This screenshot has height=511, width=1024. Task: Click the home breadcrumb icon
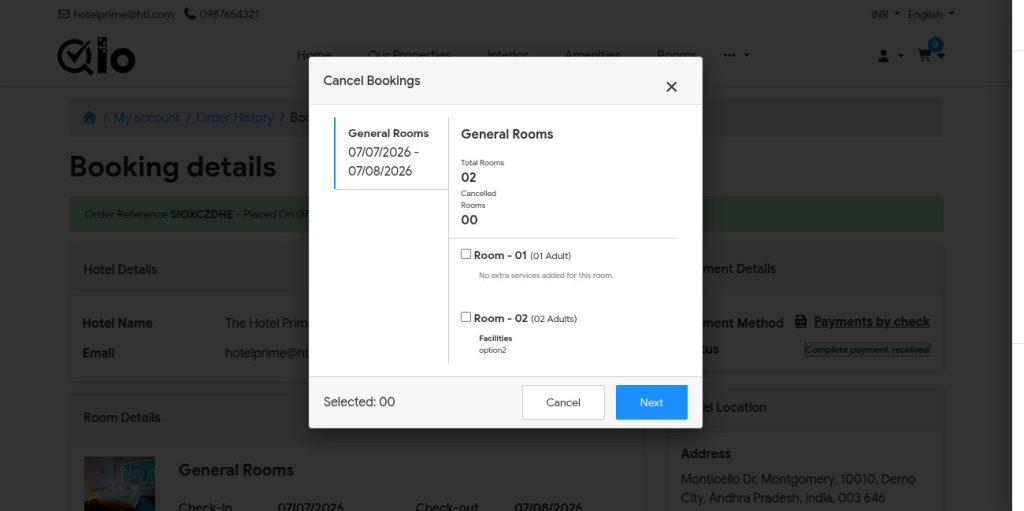[x=89, y=118]
